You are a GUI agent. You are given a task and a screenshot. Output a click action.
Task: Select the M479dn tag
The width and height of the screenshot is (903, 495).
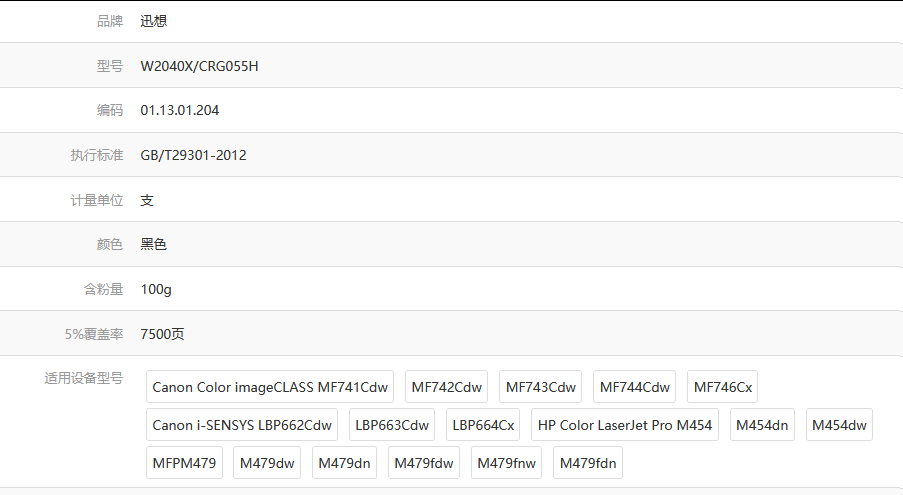344,463
